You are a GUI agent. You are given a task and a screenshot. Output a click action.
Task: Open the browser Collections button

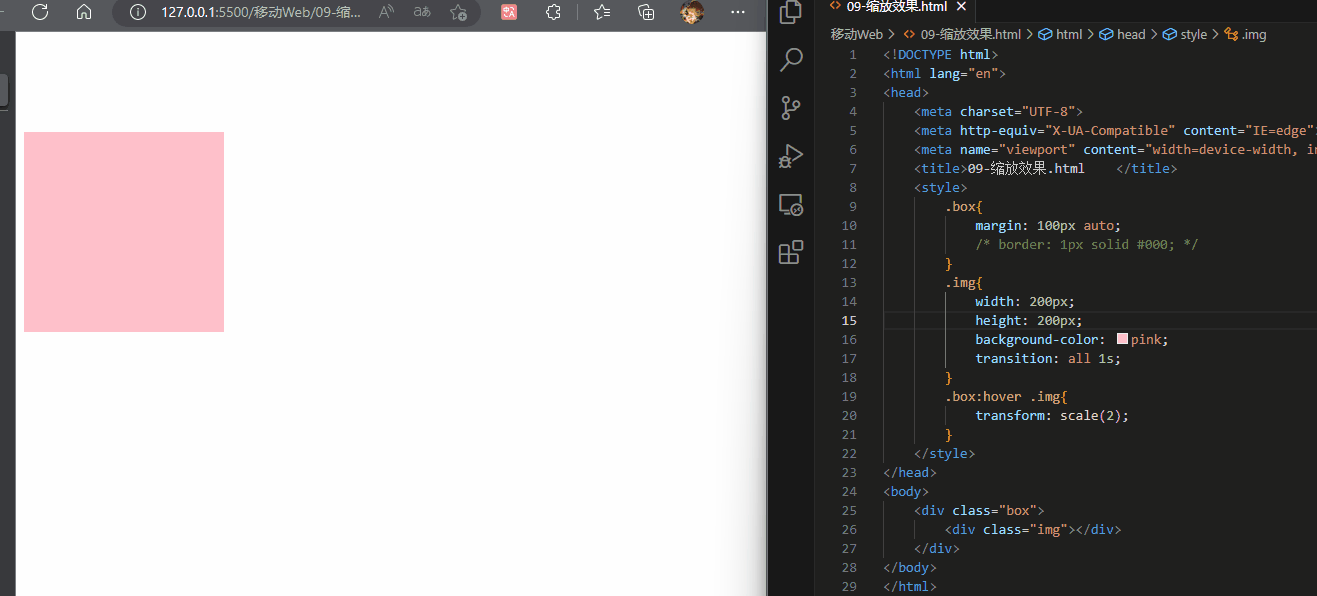(x=647, y=12)
